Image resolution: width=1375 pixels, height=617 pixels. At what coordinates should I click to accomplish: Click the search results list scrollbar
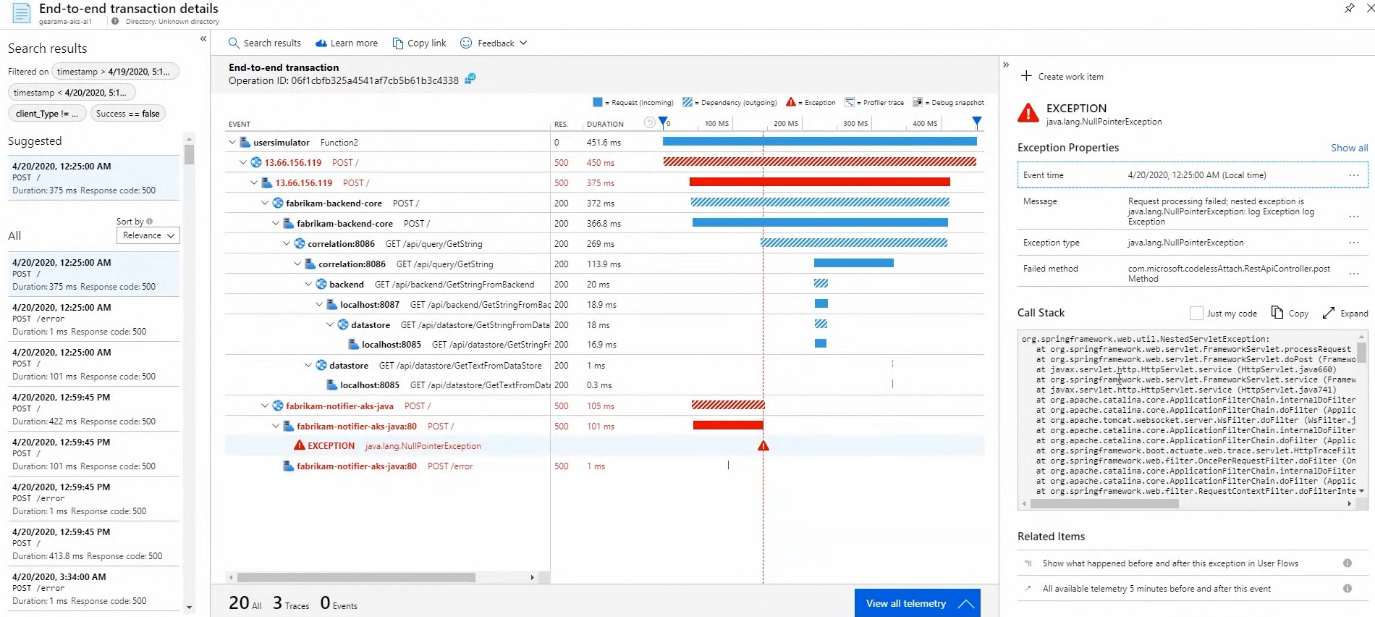pos(189,154)
